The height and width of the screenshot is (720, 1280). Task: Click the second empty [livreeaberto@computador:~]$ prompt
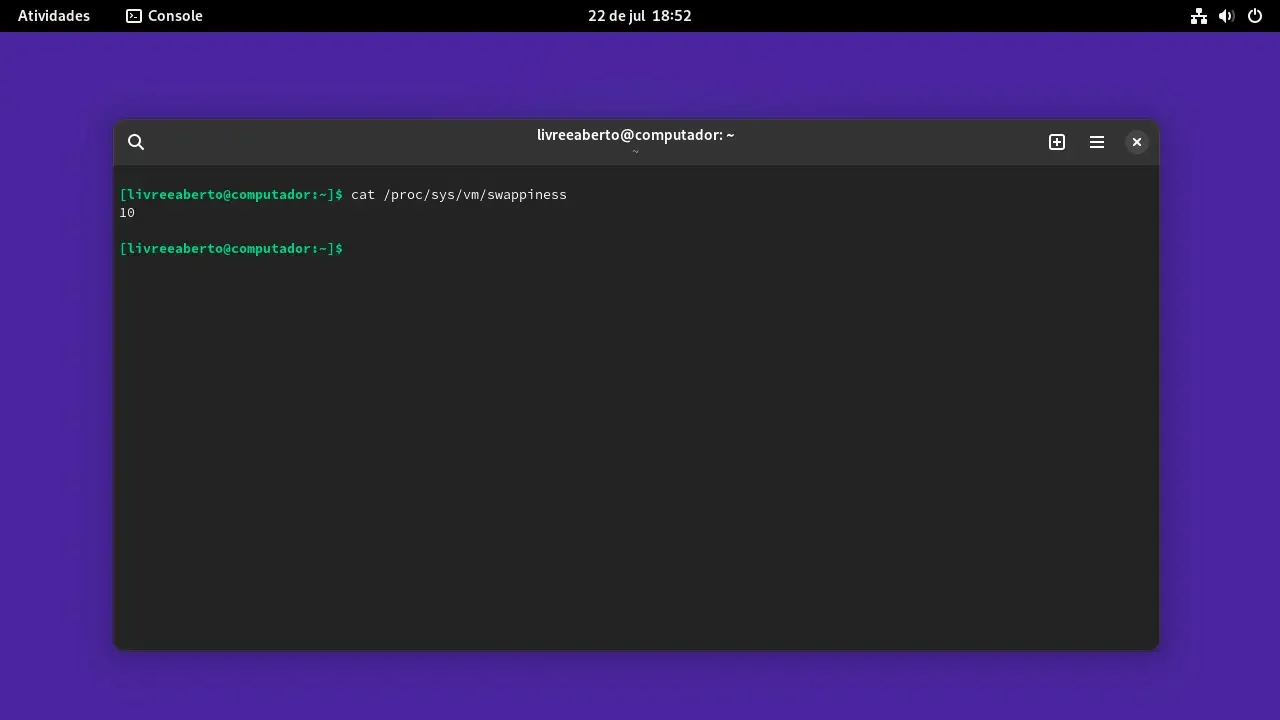231,249
